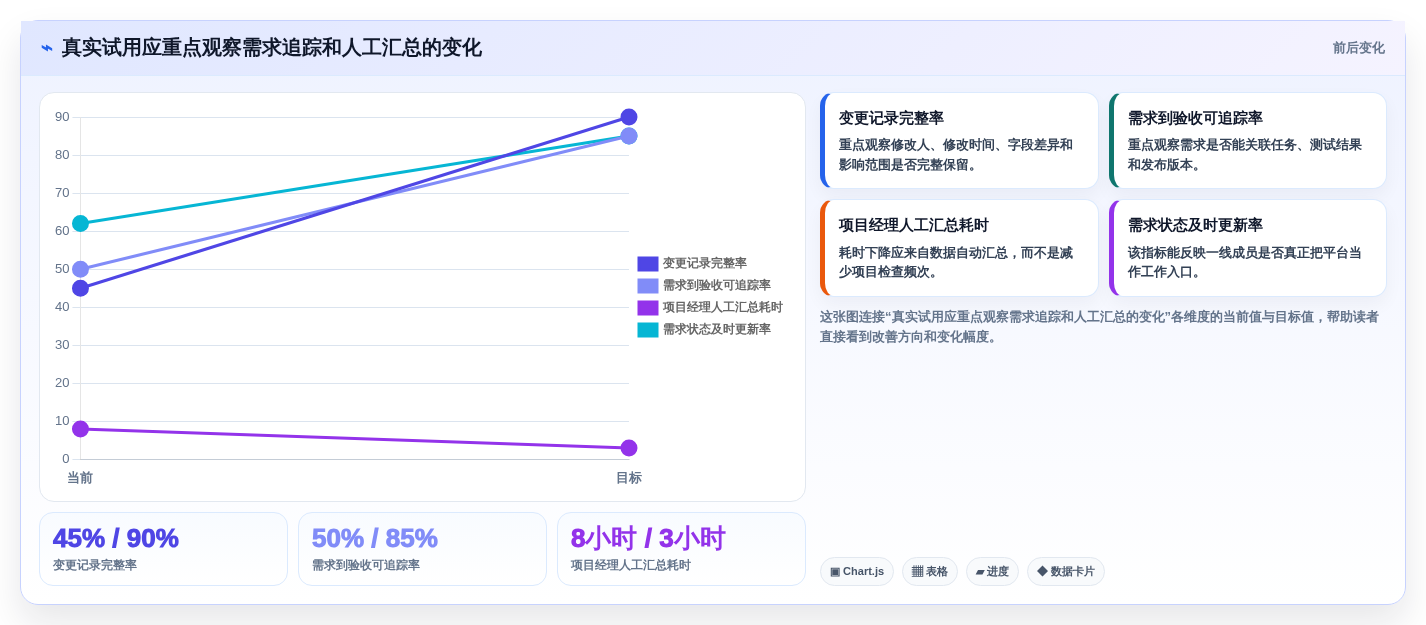Toggle 需求状态及时更新率 legend color swatch
The width and height of the screenshot is (1426, 625).
(648, 330)
